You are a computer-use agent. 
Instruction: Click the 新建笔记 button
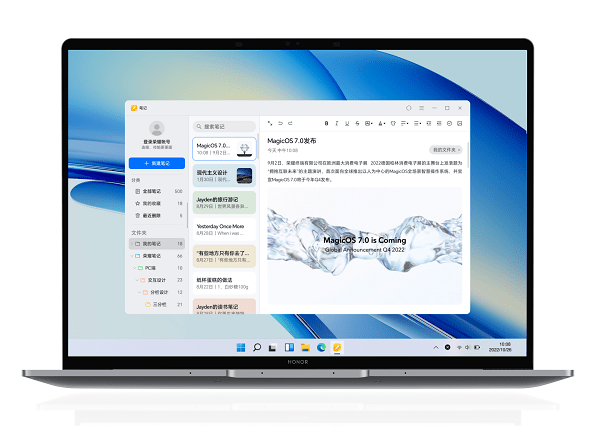156,163
